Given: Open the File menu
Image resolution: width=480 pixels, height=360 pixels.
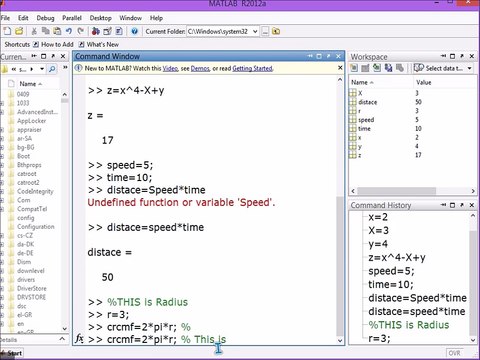Looking at the screenshot, I should click(5, 18).
